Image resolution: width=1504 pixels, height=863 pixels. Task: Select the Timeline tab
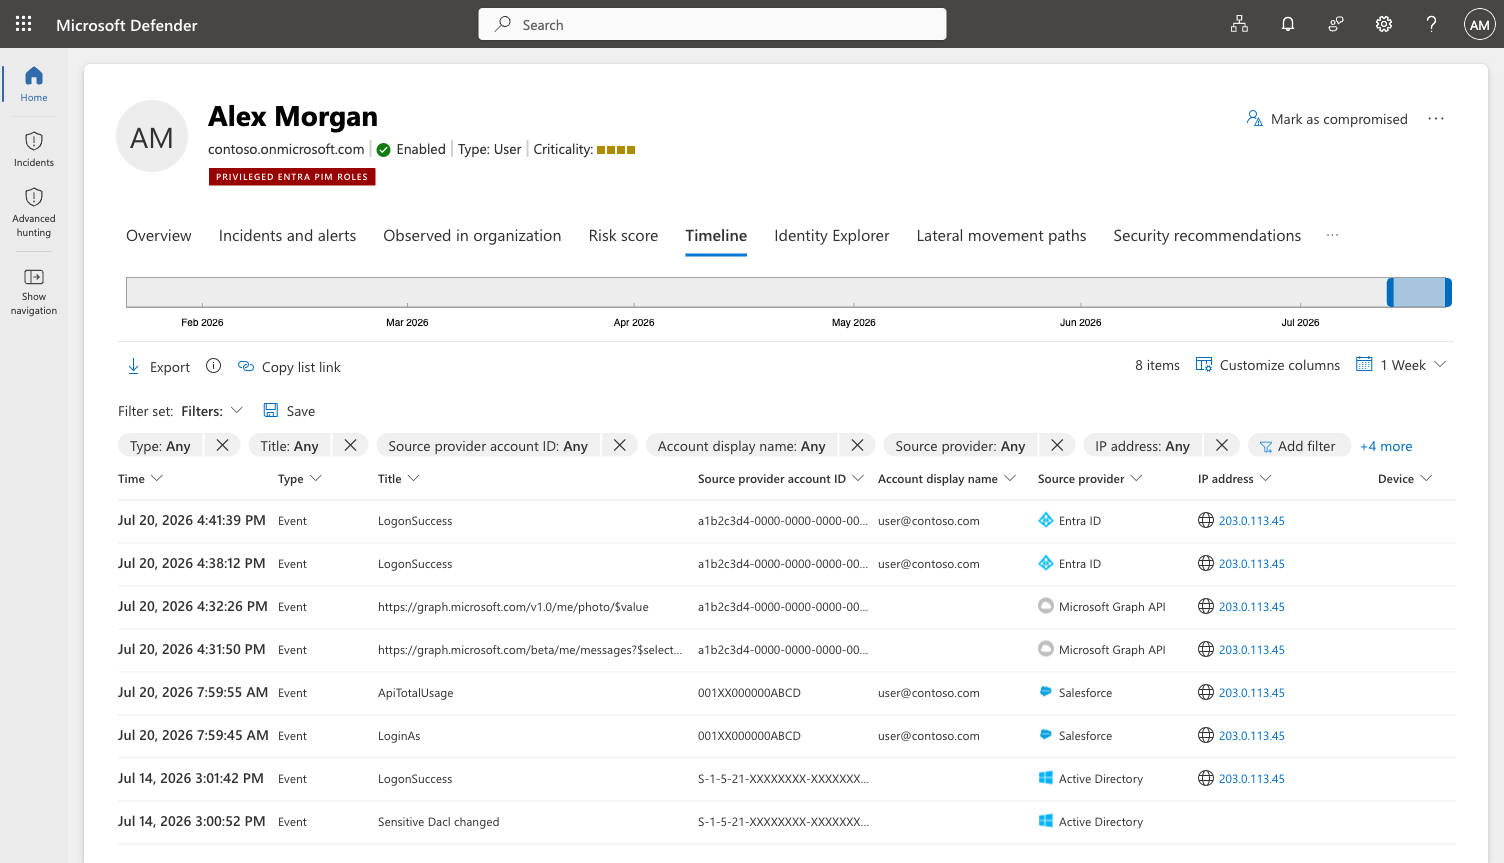pos(716,236)
